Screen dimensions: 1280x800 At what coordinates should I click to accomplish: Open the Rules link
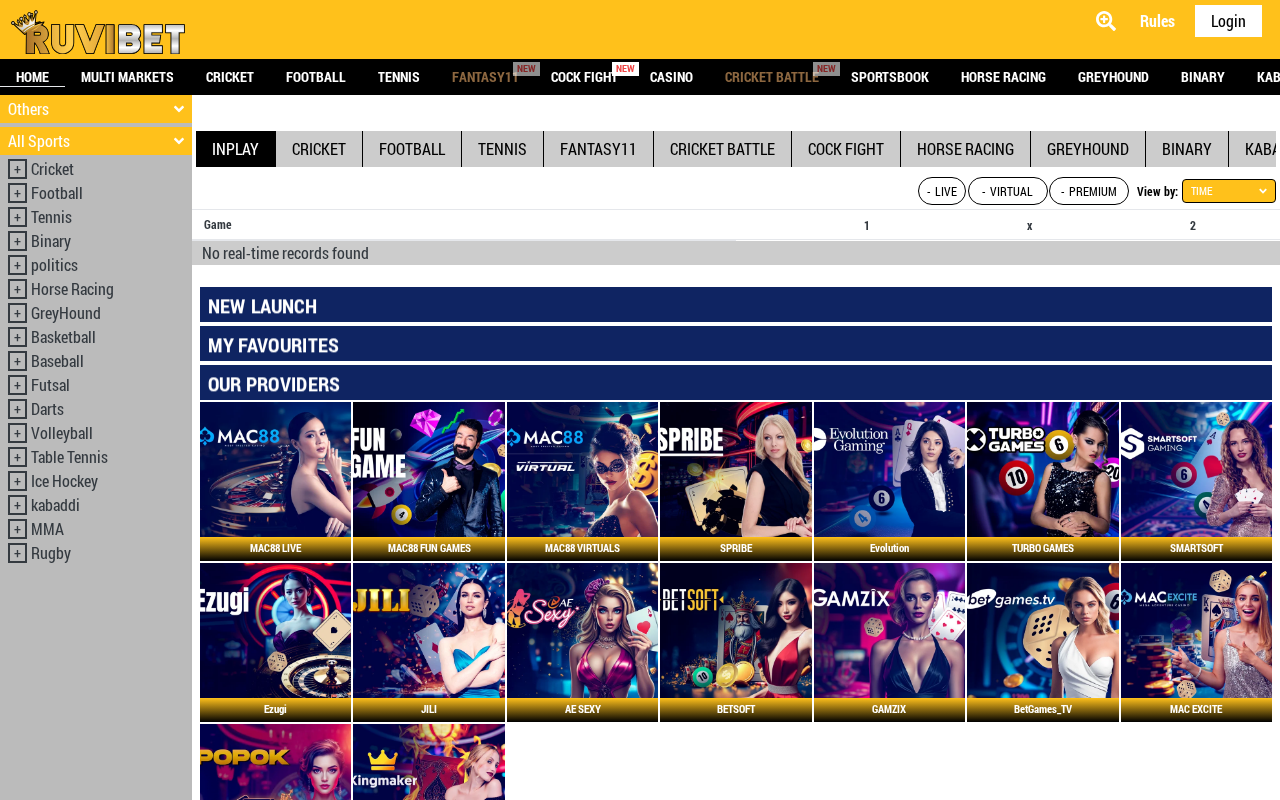[1157, 21]
